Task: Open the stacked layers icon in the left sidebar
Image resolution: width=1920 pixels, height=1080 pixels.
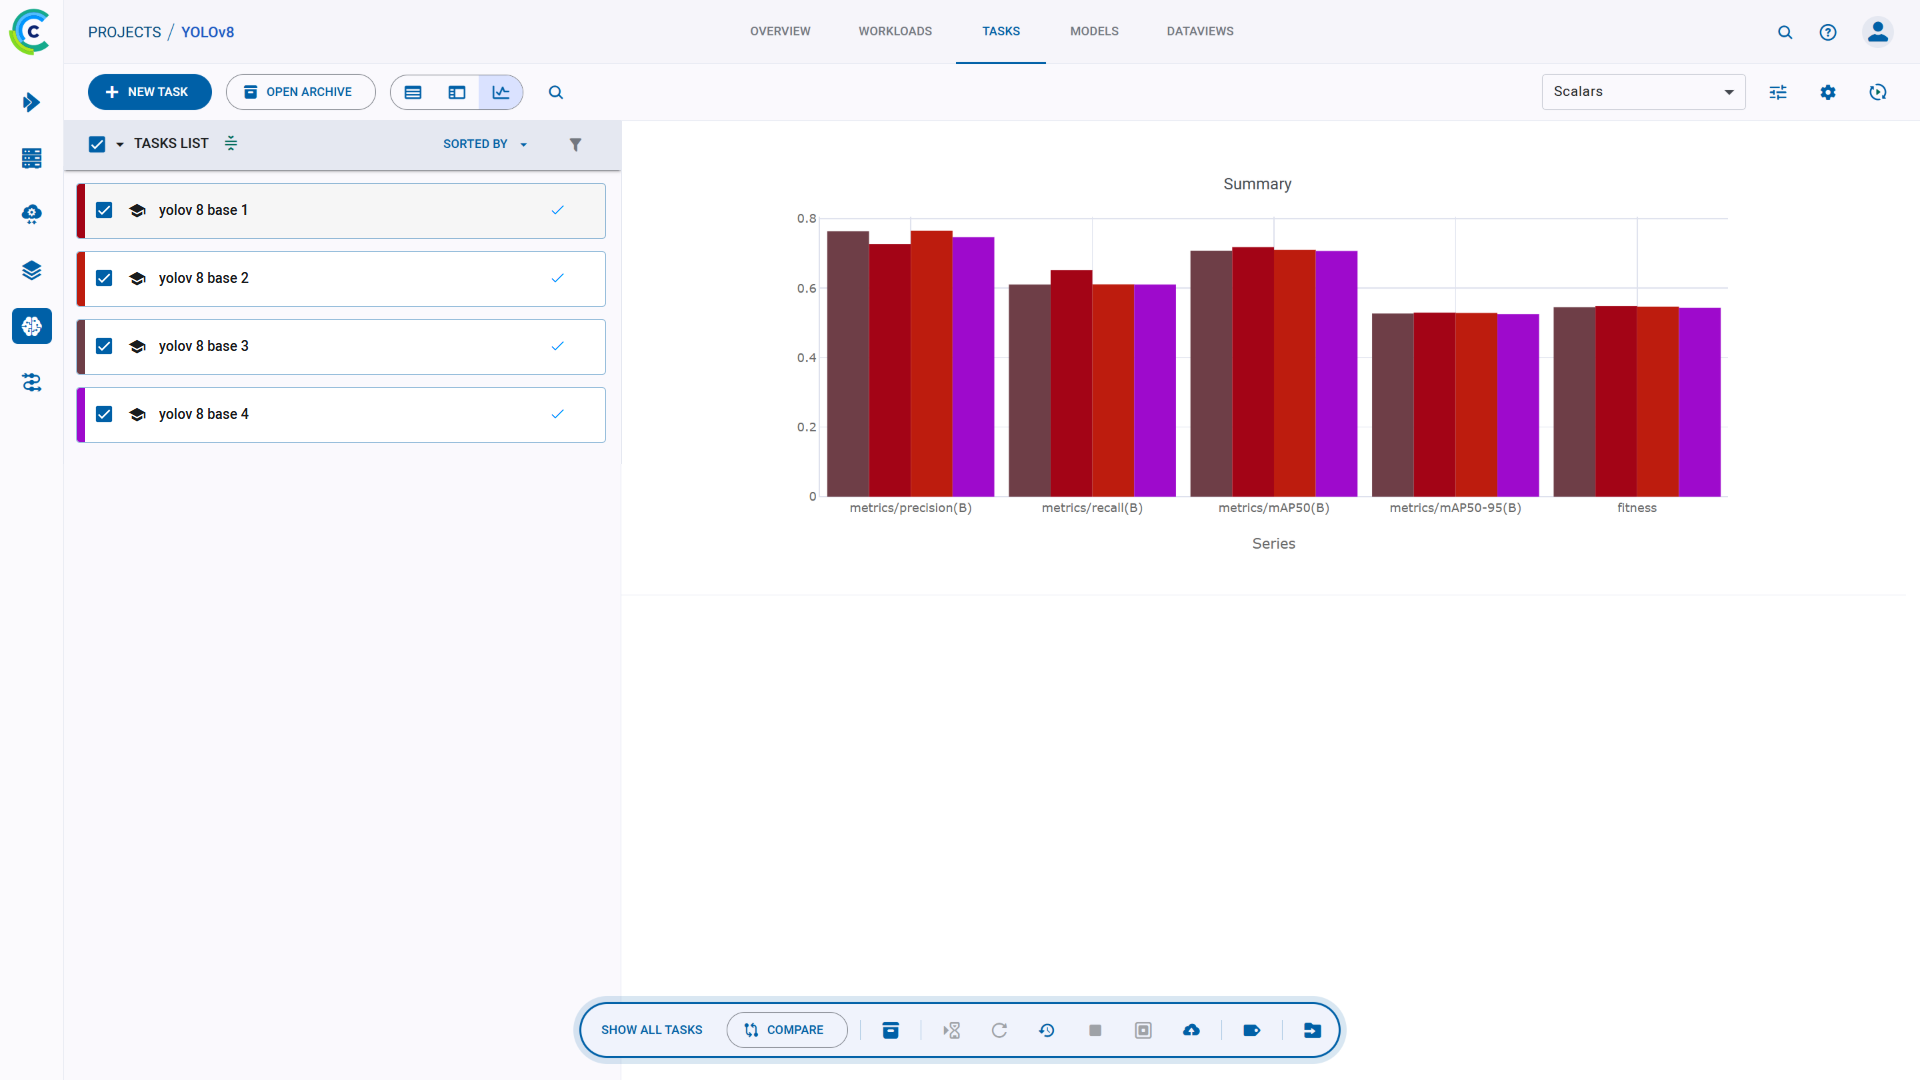Action: (31, 270)
